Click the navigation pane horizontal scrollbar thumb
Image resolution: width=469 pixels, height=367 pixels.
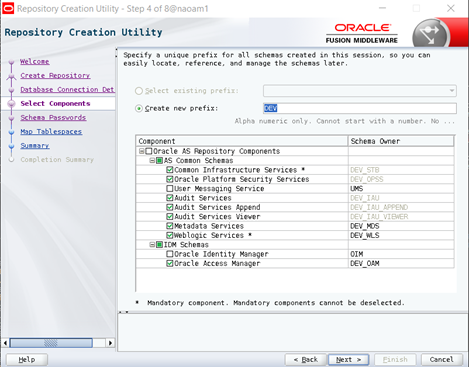click(x=51, y=343)
